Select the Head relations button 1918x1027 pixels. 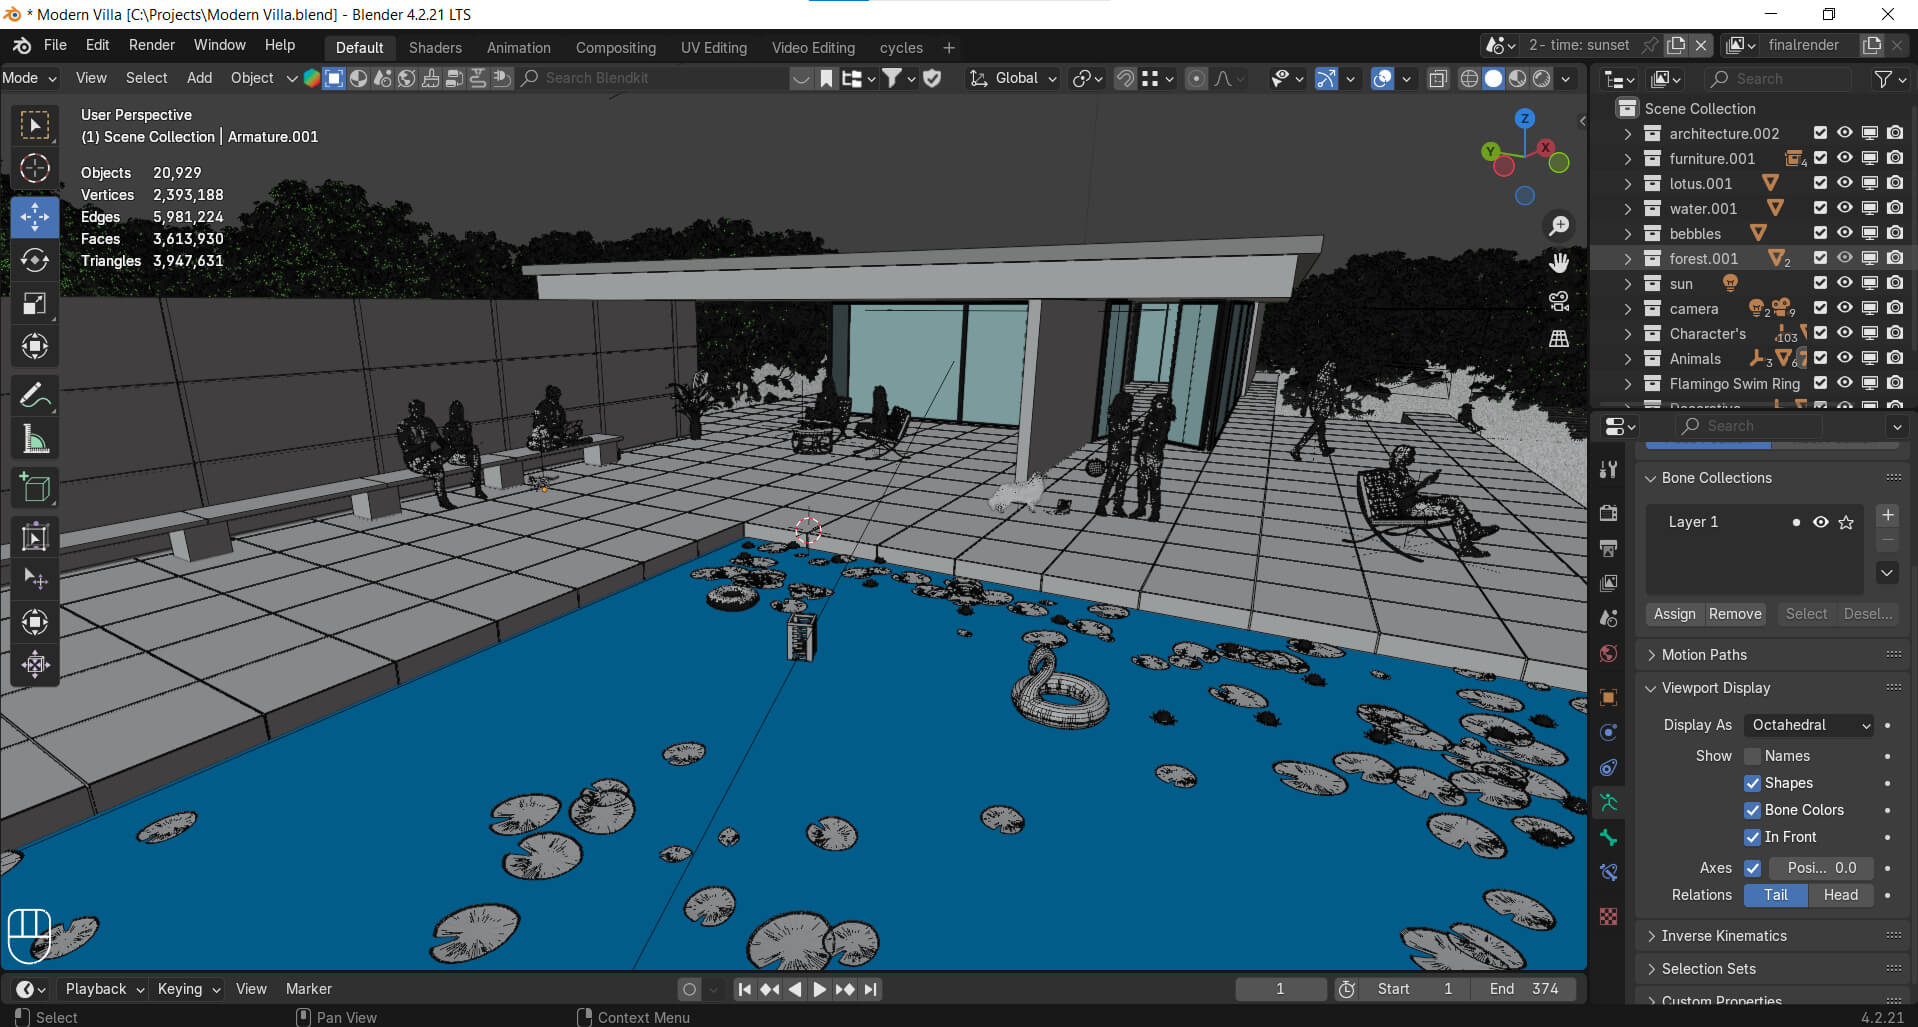(1840, 895)
